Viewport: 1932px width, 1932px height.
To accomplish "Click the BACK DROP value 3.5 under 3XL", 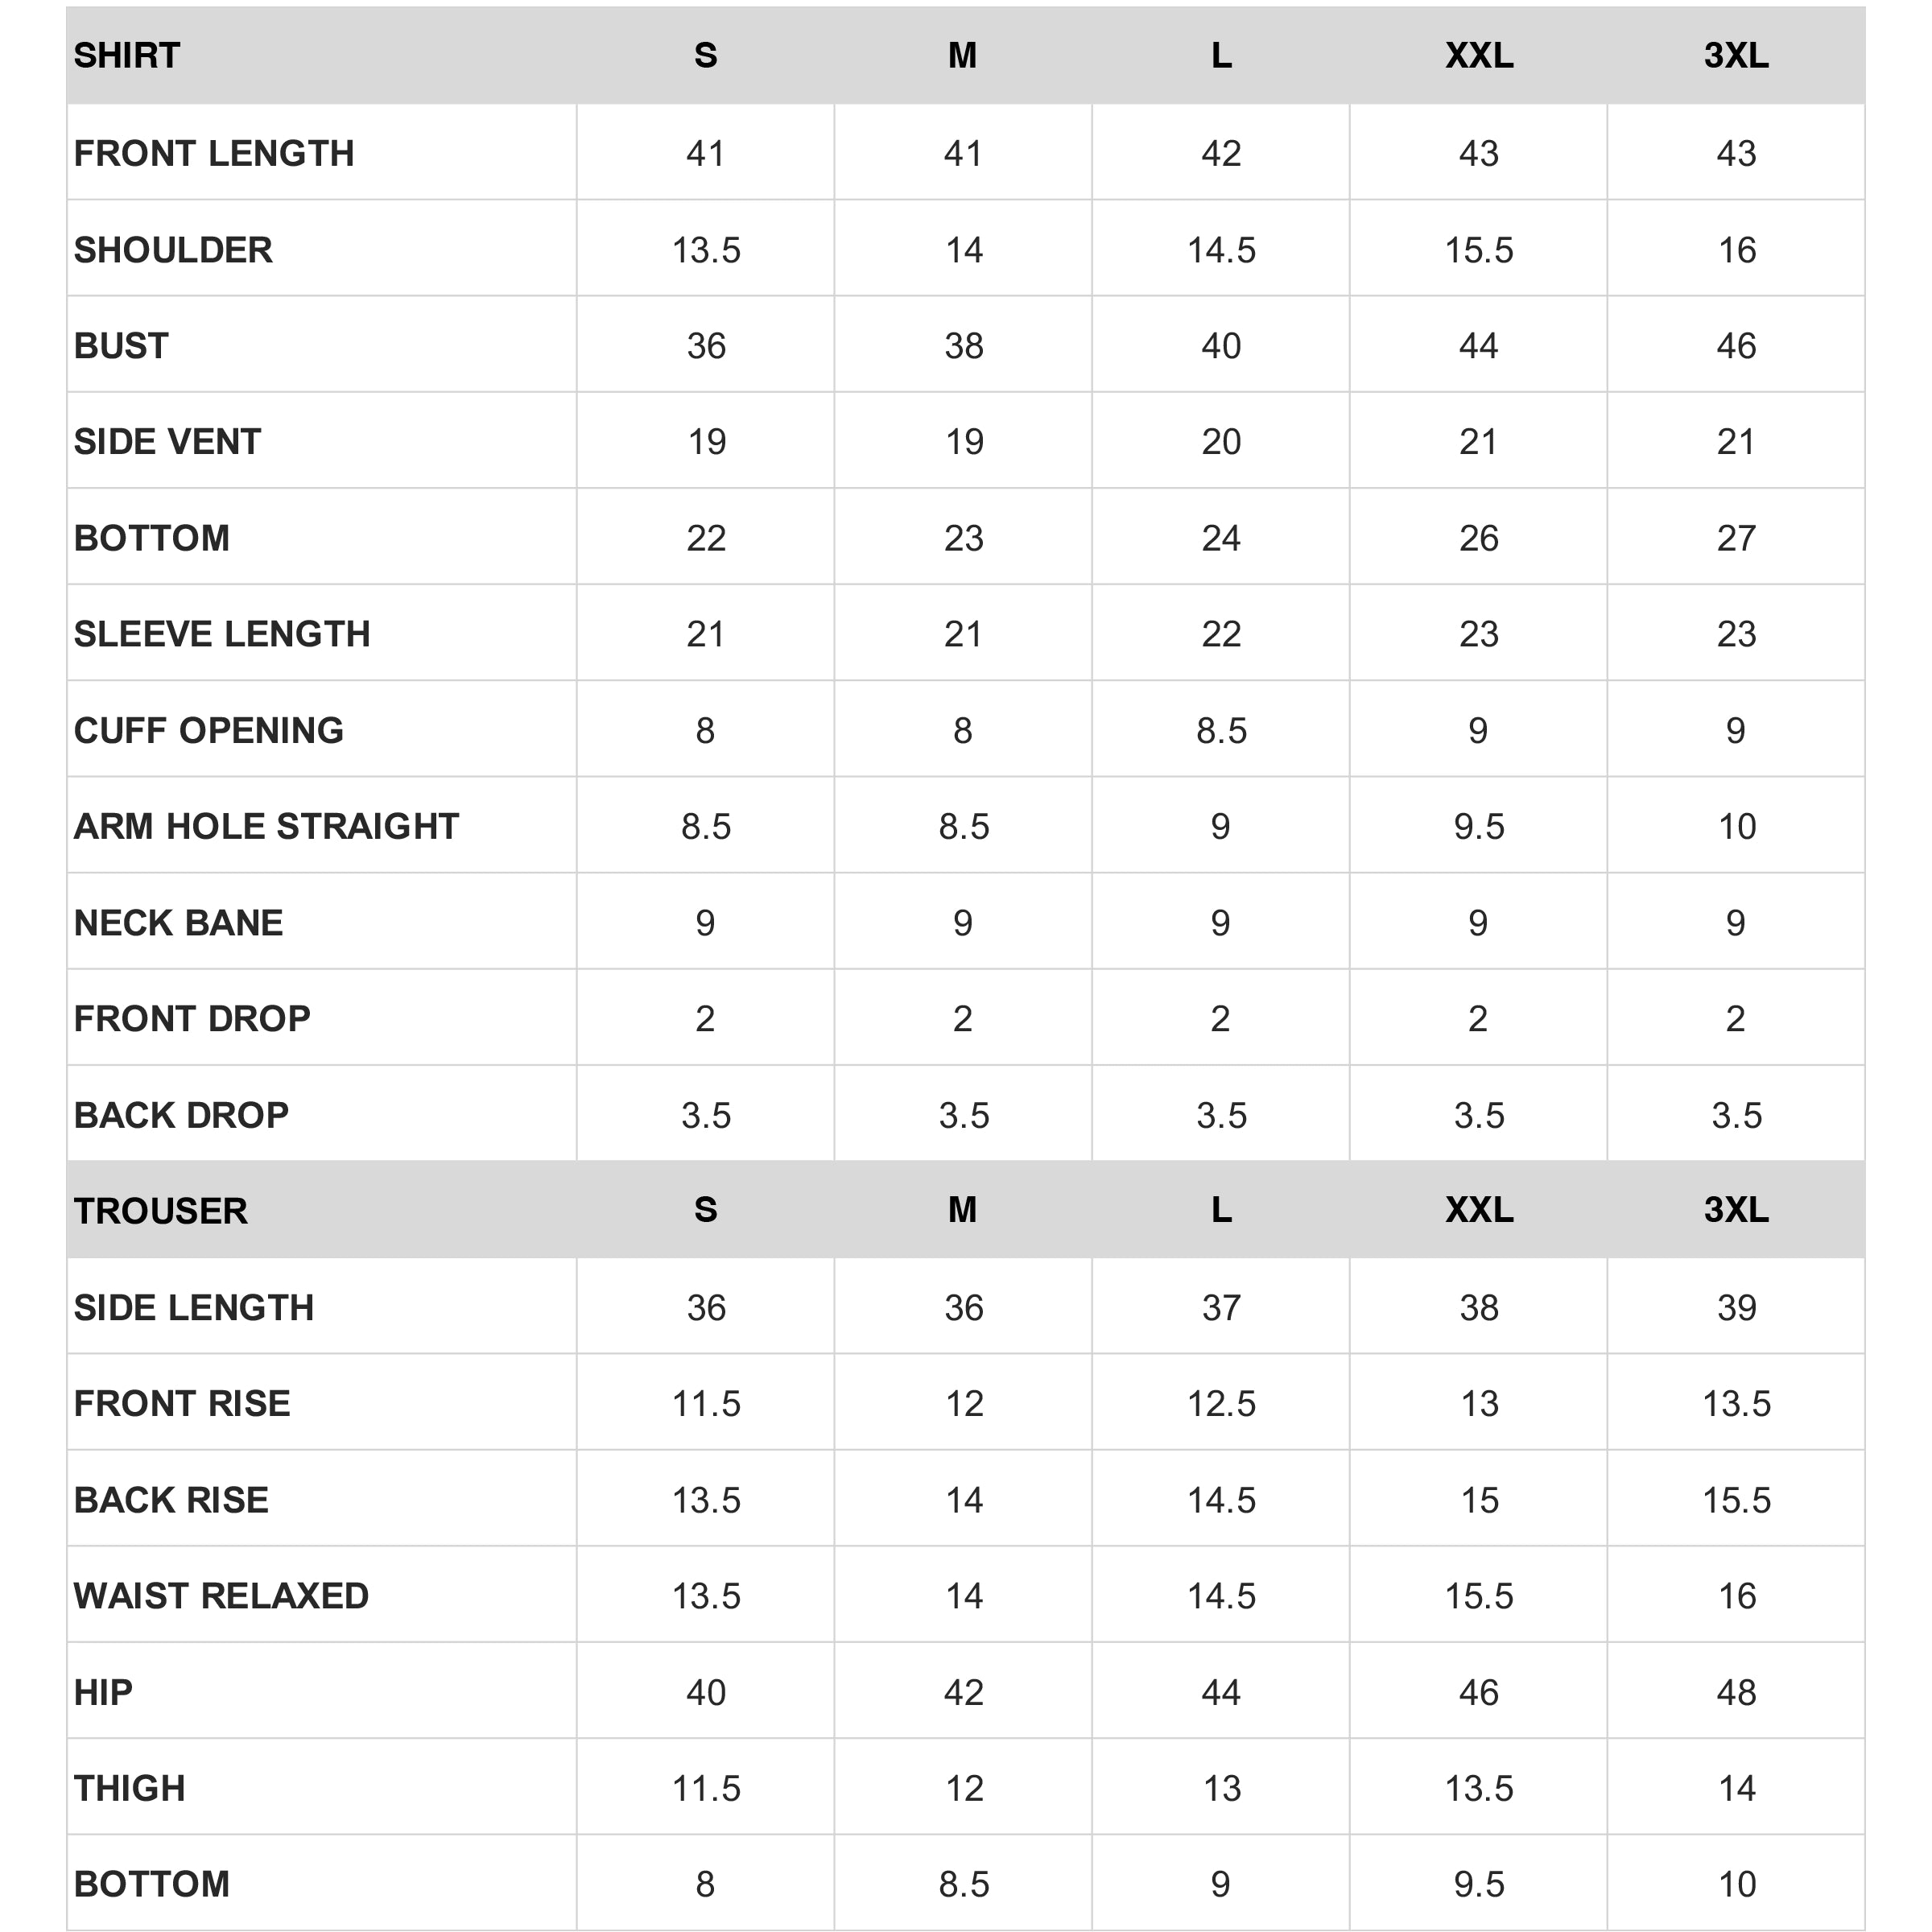I will tap(1736, 1115).
